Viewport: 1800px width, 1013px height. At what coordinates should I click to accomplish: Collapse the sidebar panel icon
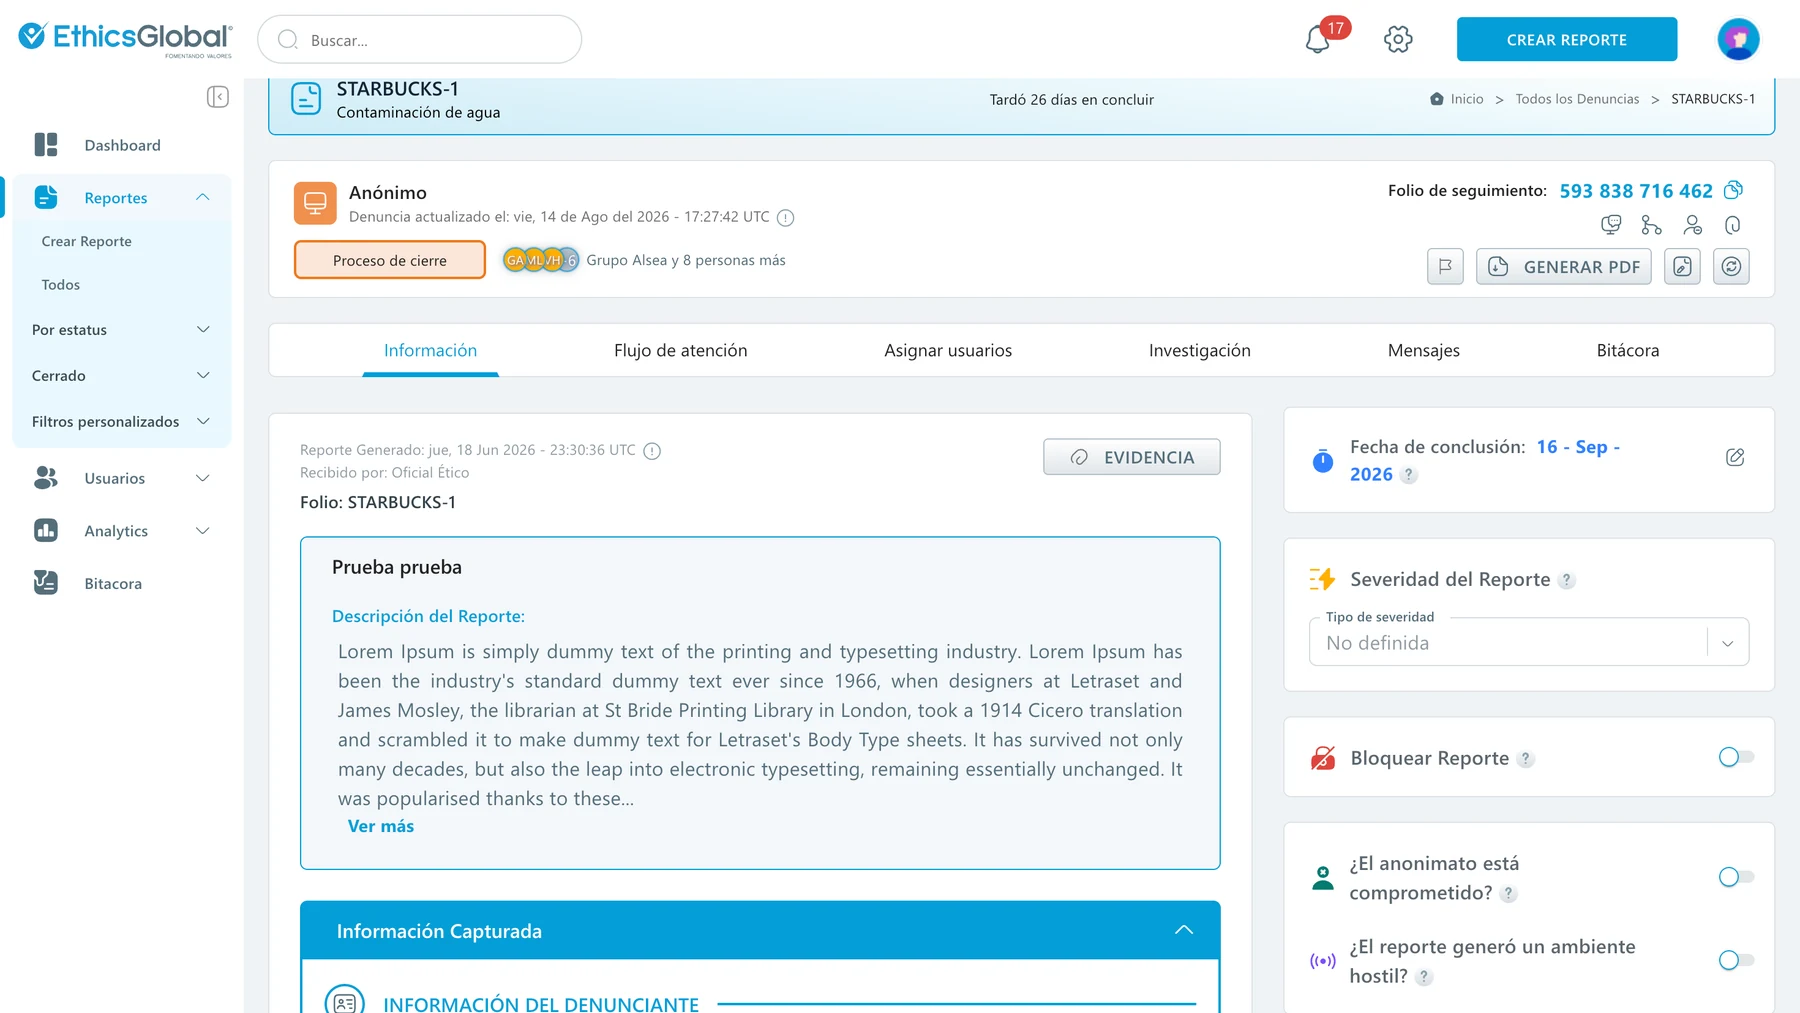point(218,97)
